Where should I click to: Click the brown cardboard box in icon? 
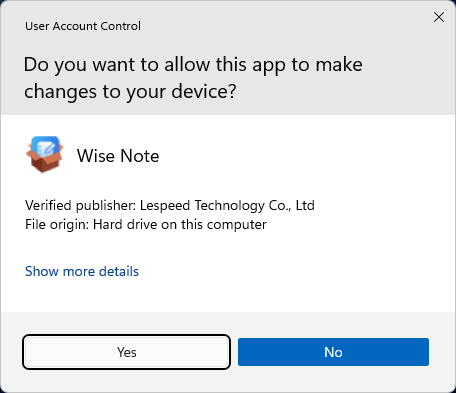coord(45,163)
